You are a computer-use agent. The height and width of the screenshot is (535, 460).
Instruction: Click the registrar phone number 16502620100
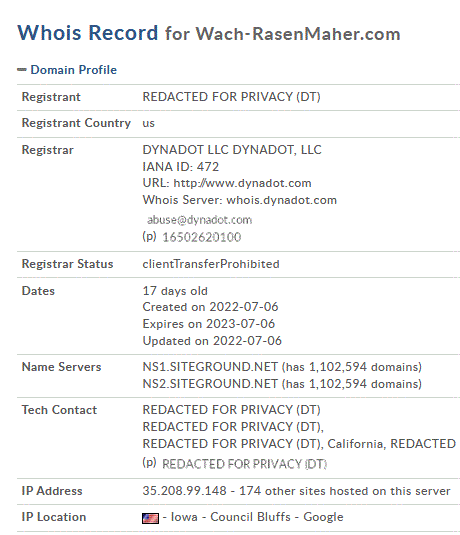point(202,237)
